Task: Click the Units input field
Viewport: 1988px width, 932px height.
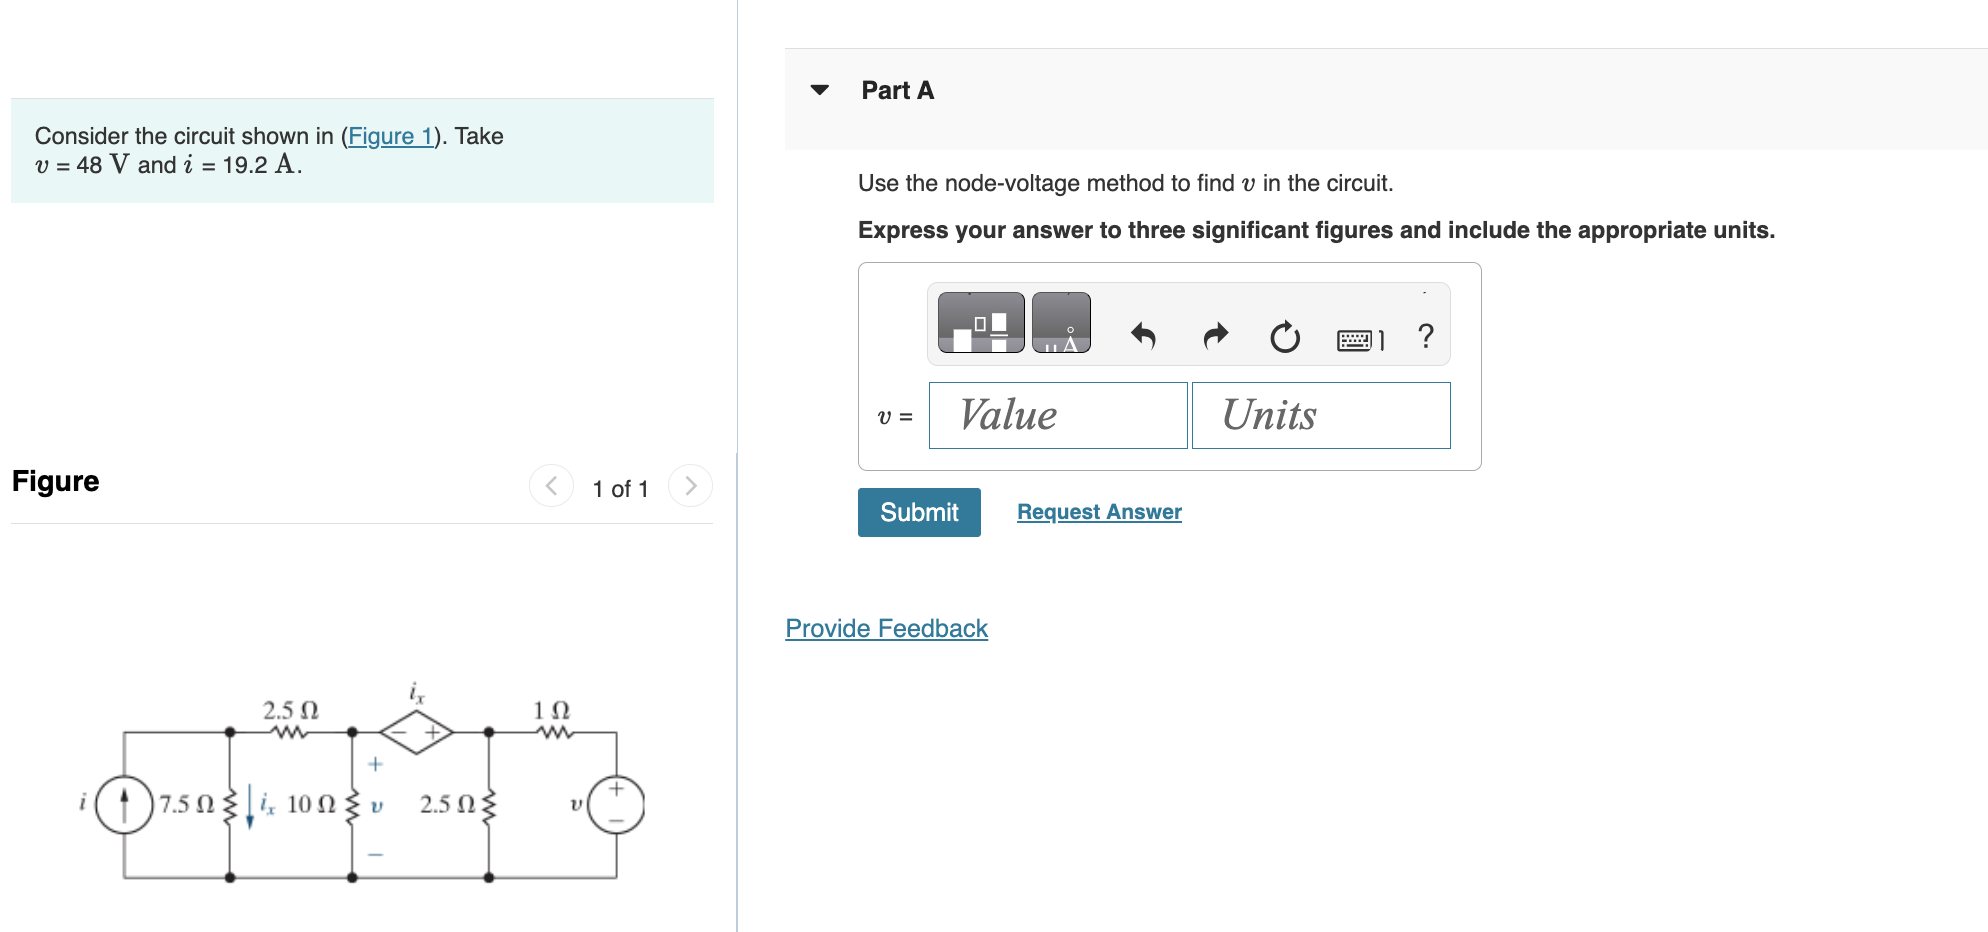Action: click(1320, 415)
